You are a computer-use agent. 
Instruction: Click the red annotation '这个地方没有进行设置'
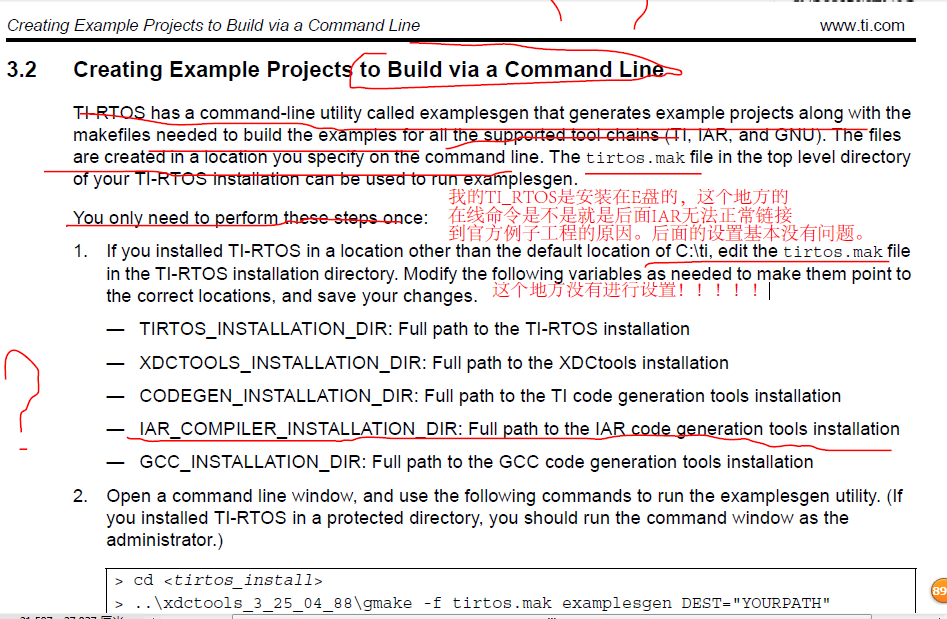pos(626,290)
